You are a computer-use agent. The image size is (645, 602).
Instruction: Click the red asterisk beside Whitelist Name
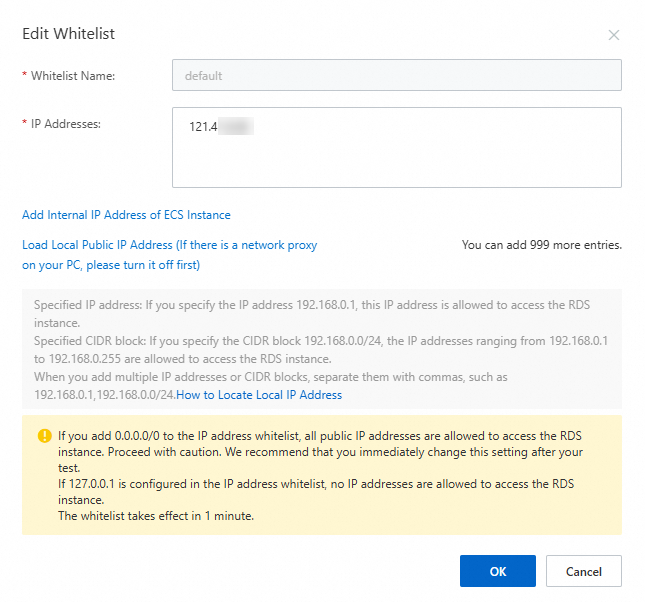point(24,76)
